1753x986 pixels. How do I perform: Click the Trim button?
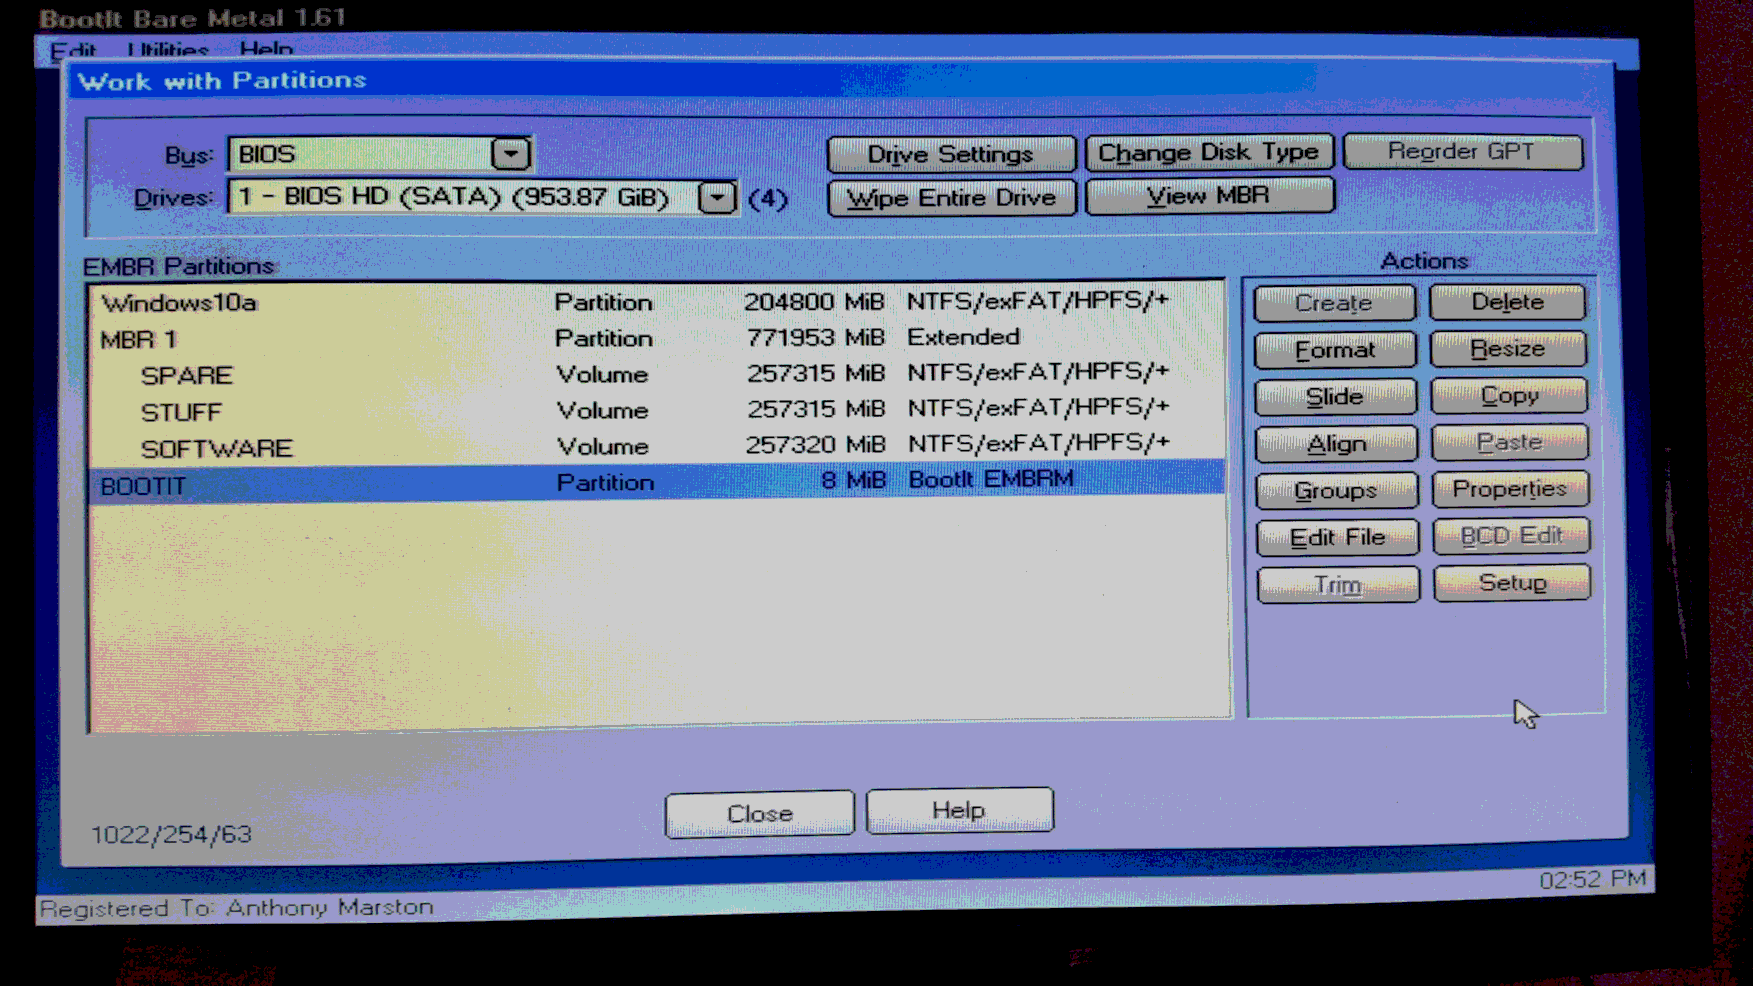[x=1339, y=585]
